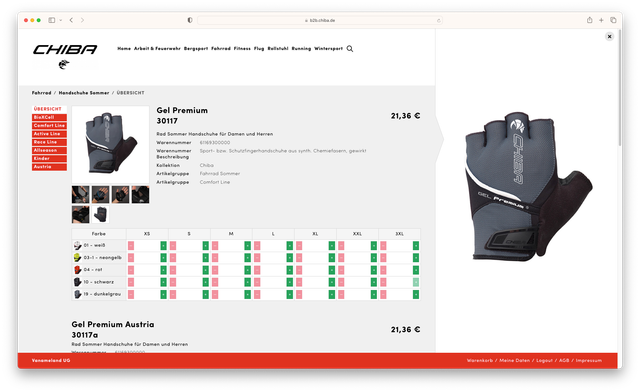Show tab overview icon in Safari

[x=613, y=20]
